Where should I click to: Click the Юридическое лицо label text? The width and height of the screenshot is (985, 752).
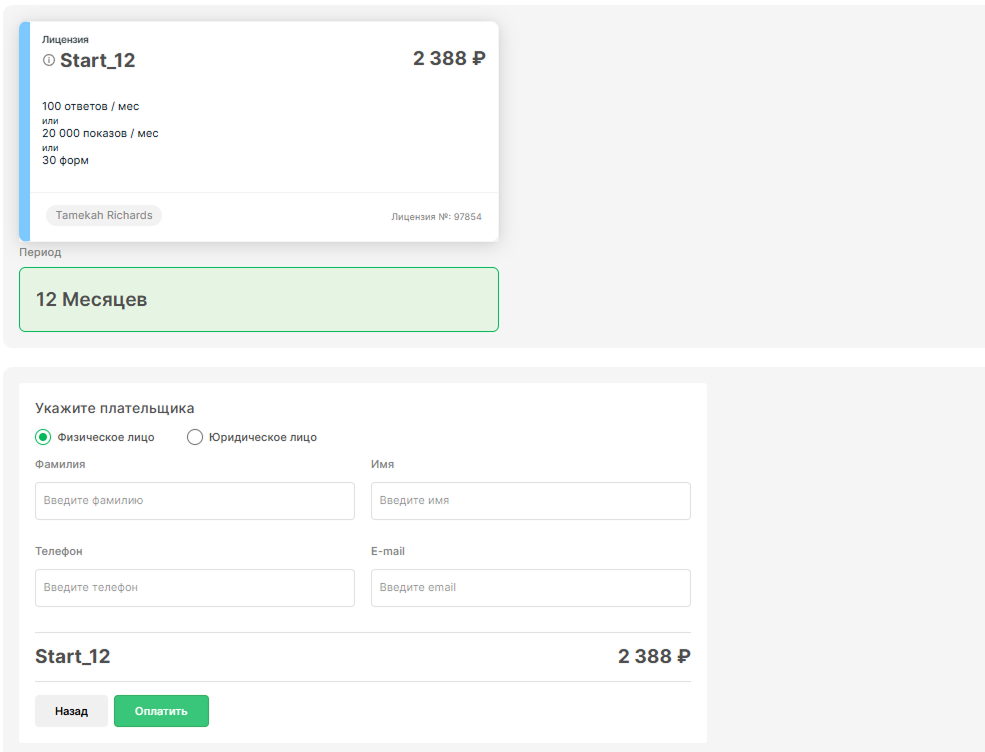click(x=263, y=437)
